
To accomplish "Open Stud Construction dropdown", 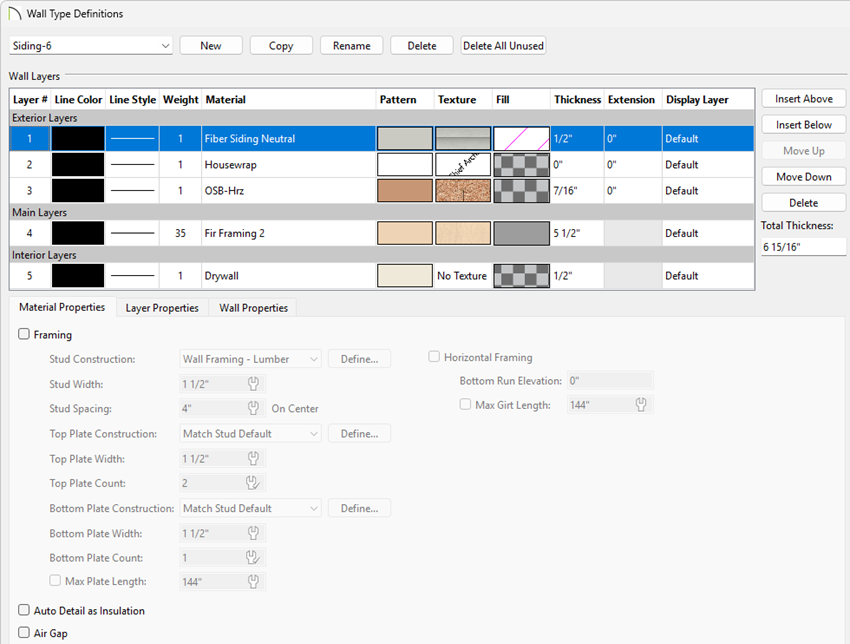I will 250,359.
